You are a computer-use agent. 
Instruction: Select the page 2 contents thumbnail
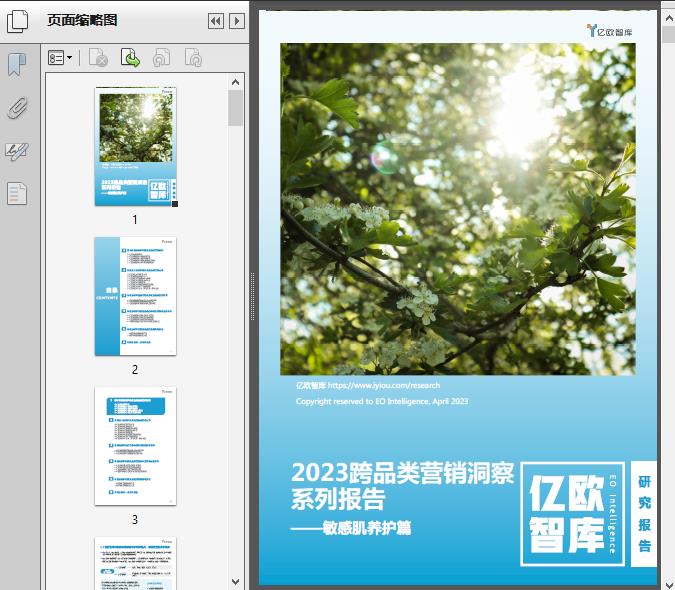[136, 296]
